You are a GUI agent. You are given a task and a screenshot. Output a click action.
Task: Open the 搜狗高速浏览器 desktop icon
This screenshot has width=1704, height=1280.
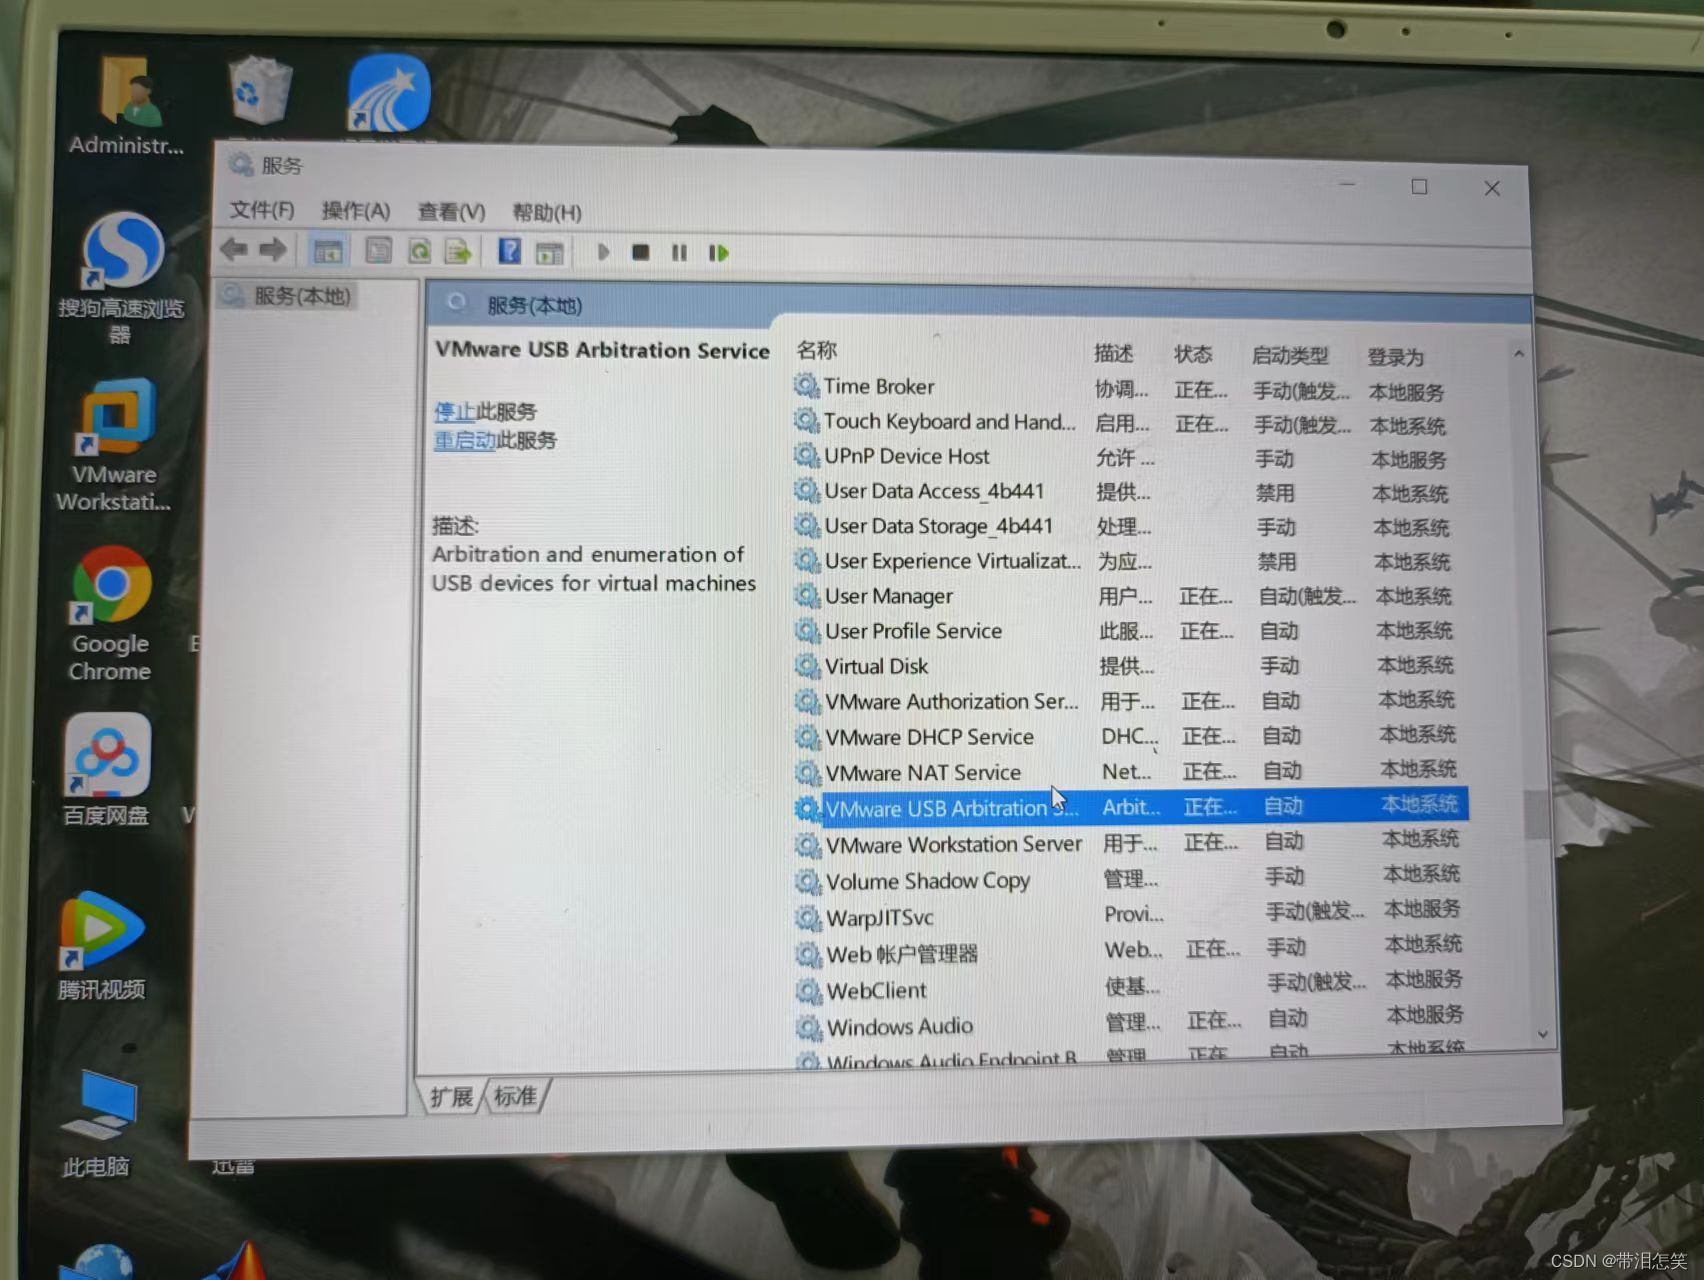121,279
